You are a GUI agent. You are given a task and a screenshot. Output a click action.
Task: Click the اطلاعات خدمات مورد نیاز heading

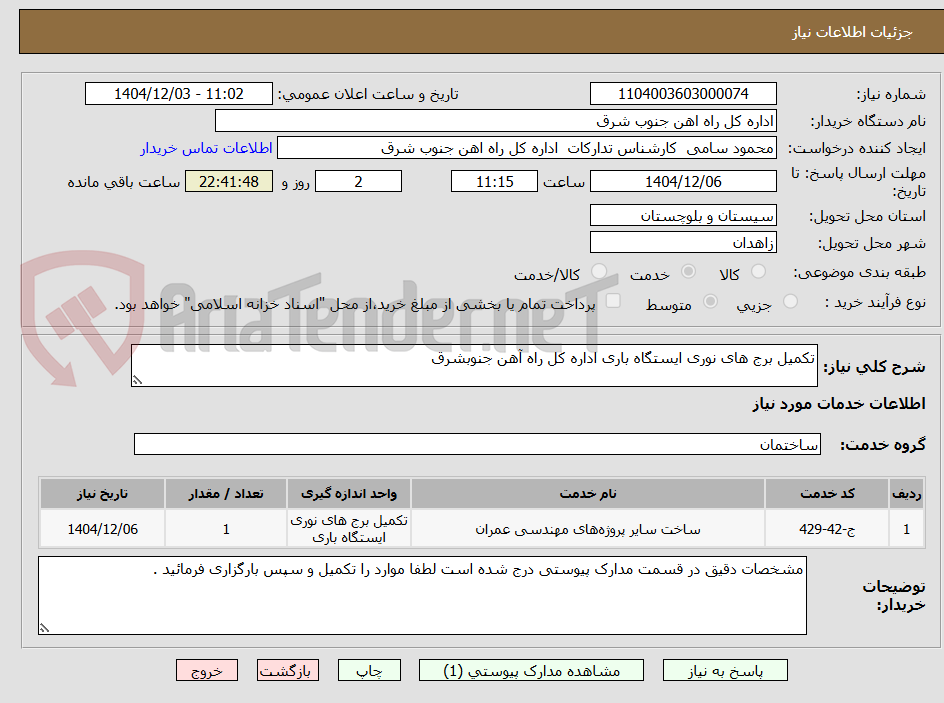click(x=839, y=403)
